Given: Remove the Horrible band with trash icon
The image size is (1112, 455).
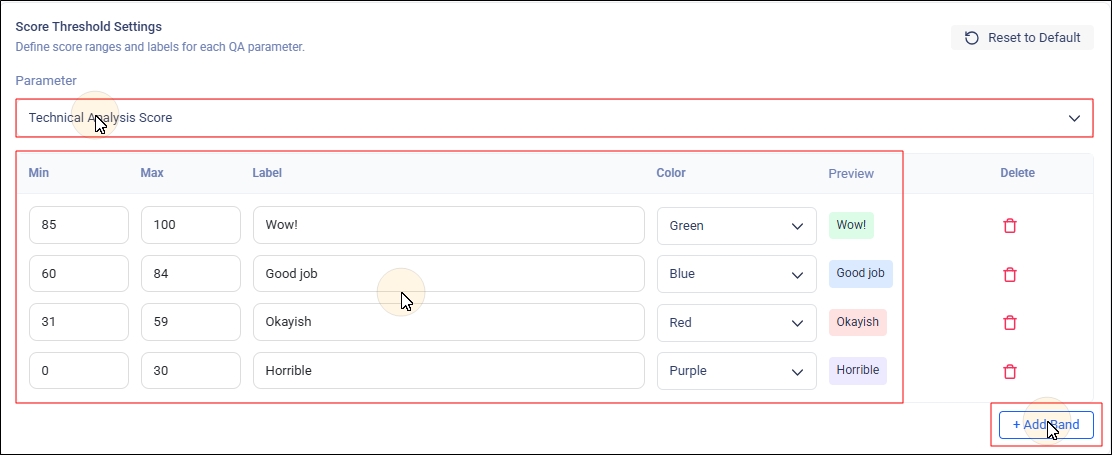Looking at the screenshot, I should (x=1010, y=371).
